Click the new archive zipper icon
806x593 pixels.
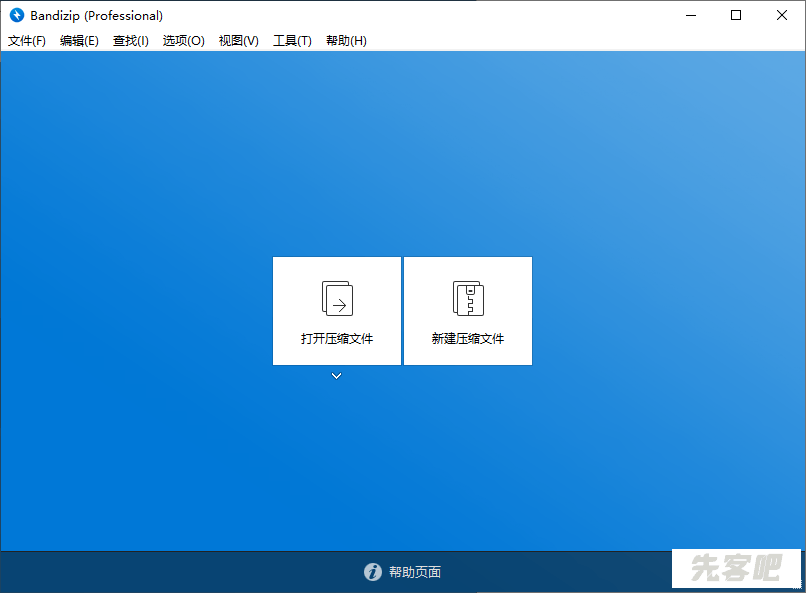pos(468,298)
